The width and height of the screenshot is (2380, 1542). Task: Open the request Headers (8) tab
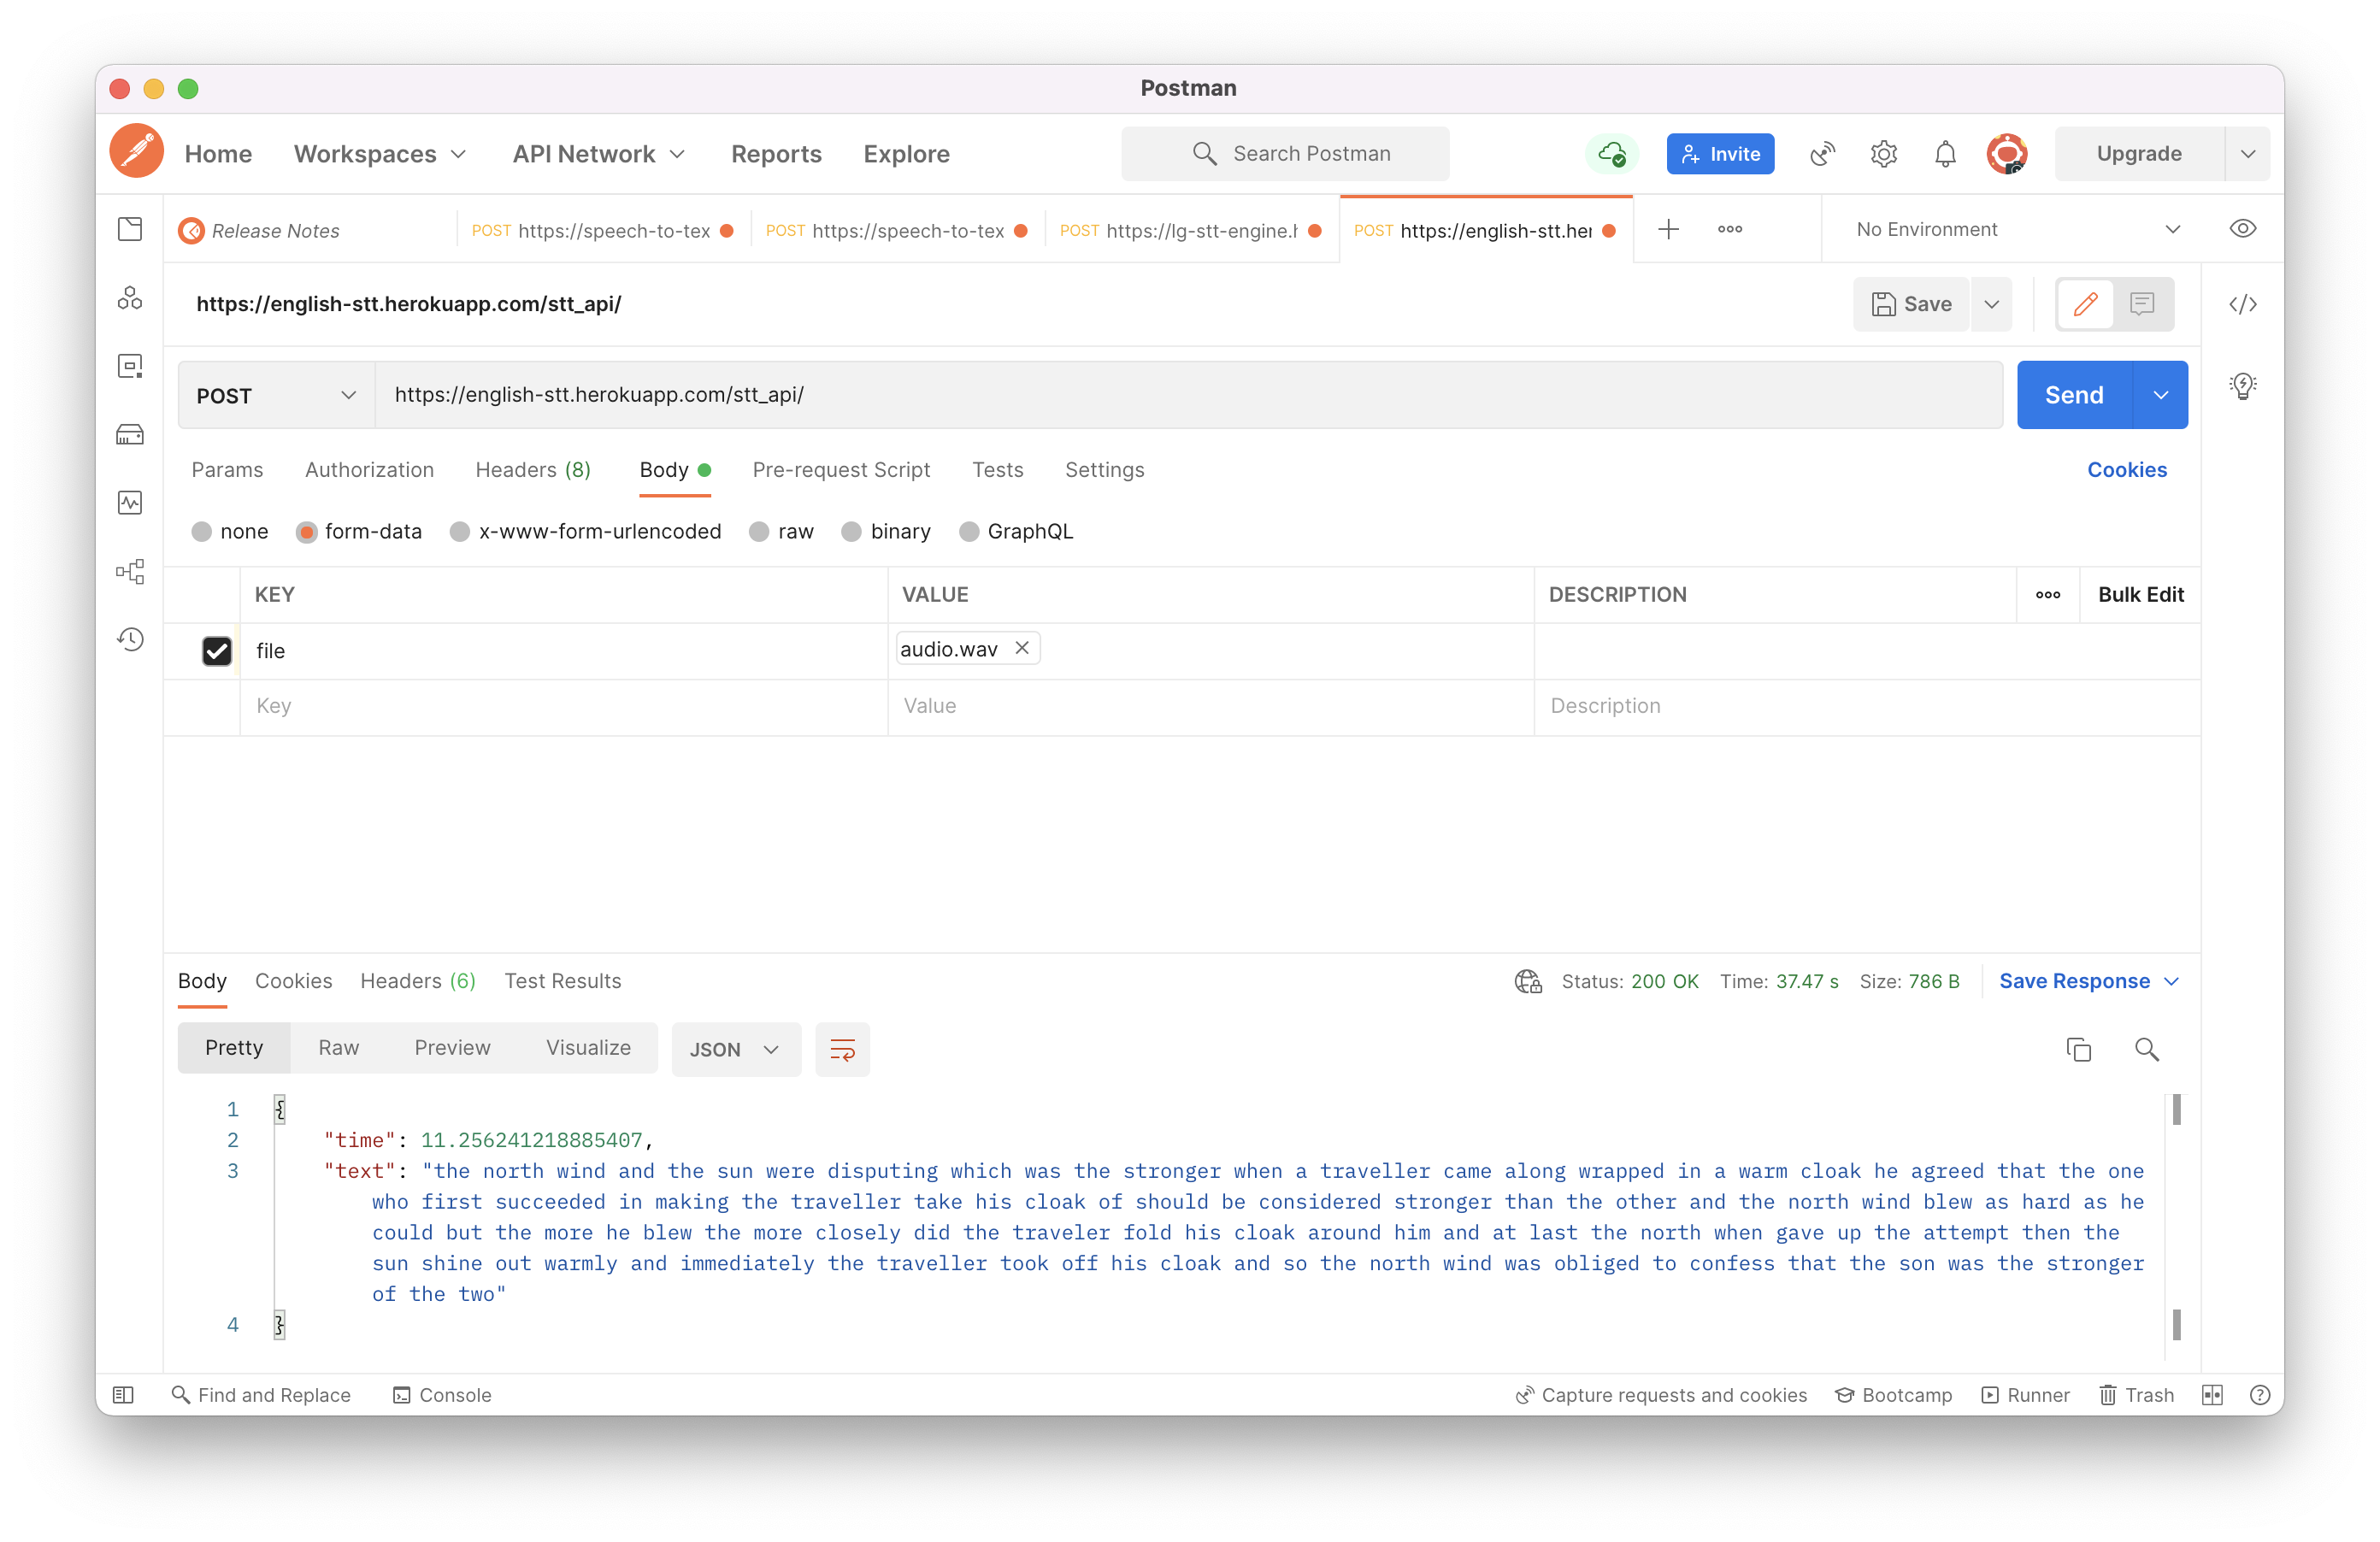pos(533,470)
